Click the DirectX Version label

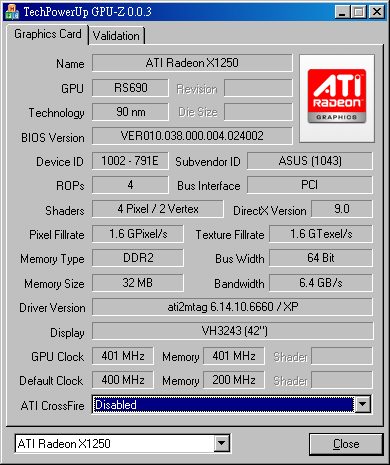point(270,211)
